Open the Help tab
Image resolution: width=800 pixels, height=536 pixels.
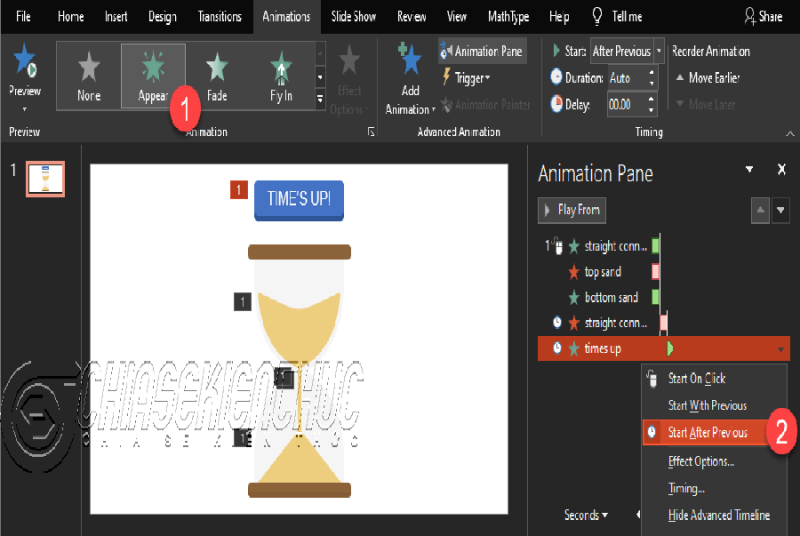(559, 17)
